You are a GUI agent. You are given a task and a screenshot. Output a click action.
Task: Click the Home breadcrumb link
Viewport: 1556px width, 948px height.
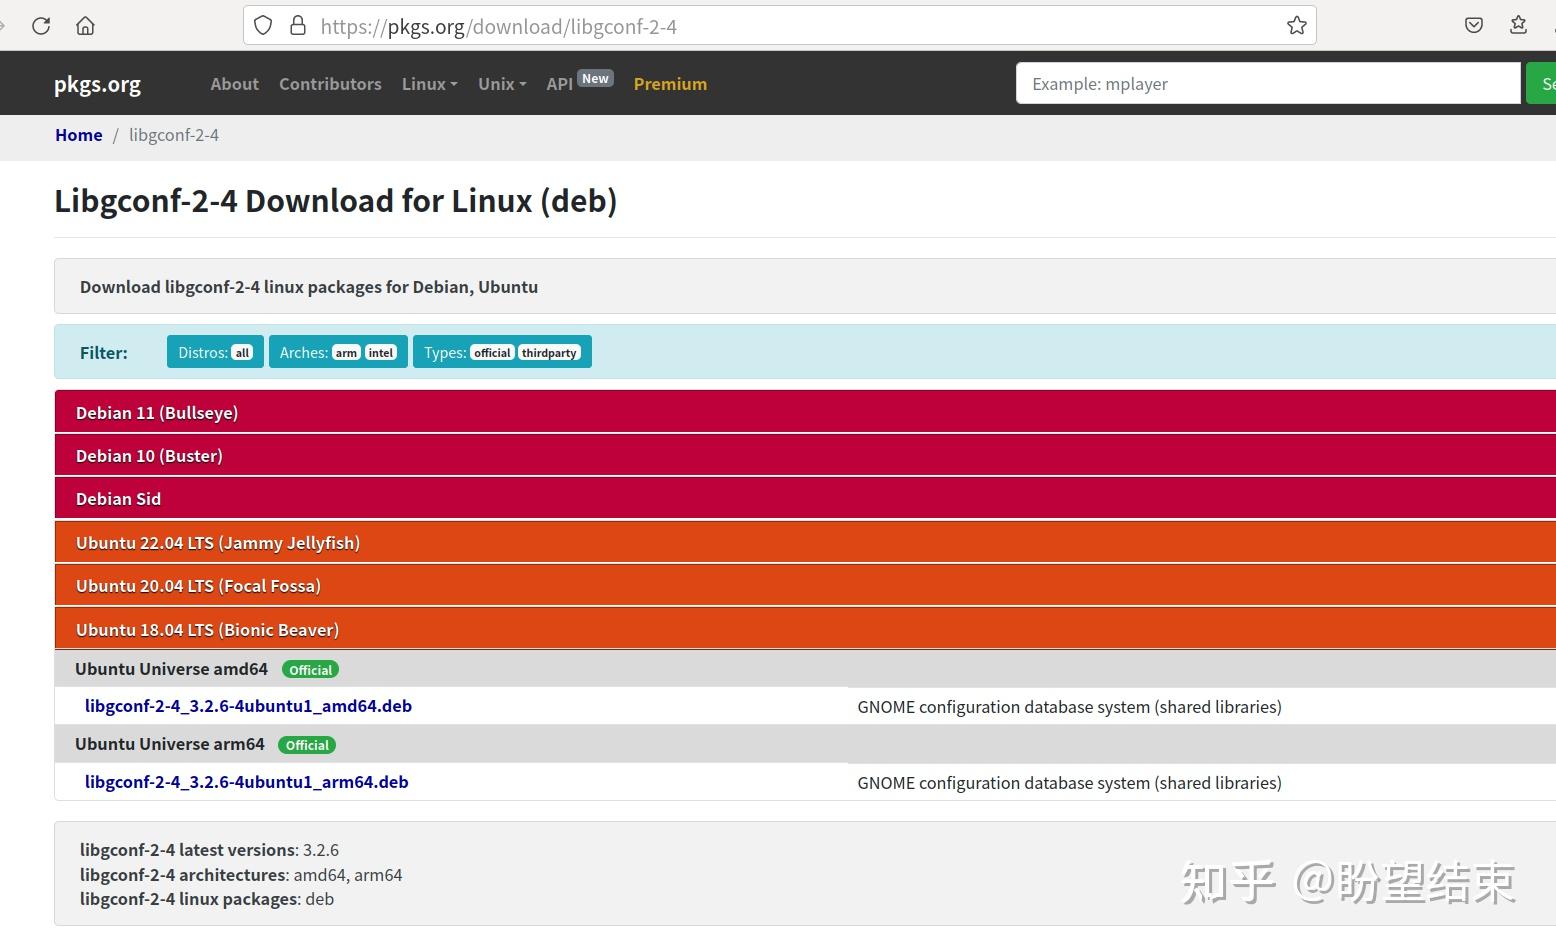point(78,135)
